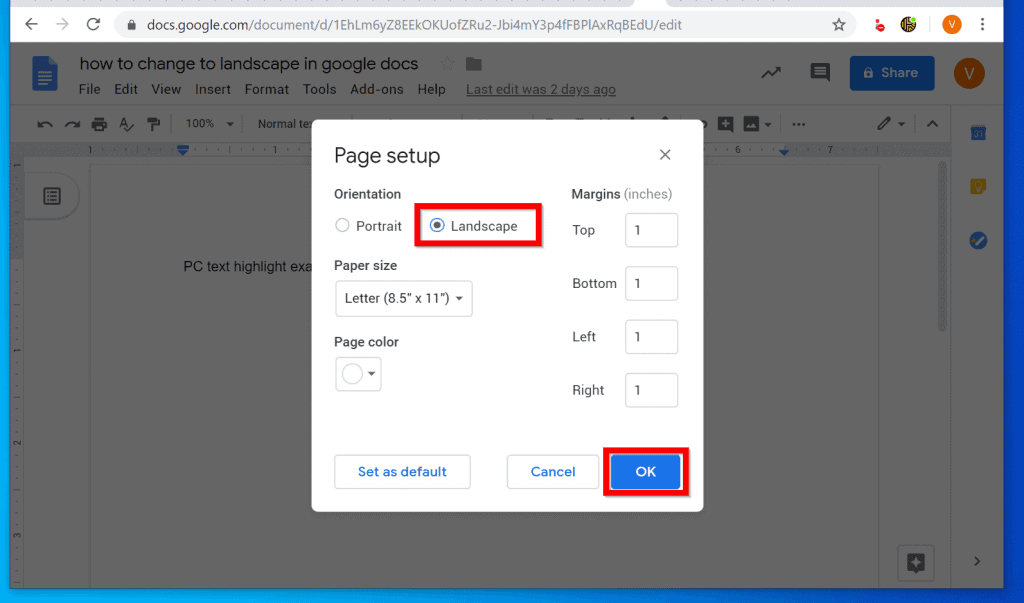Open the Paper size dropdown

404,299
